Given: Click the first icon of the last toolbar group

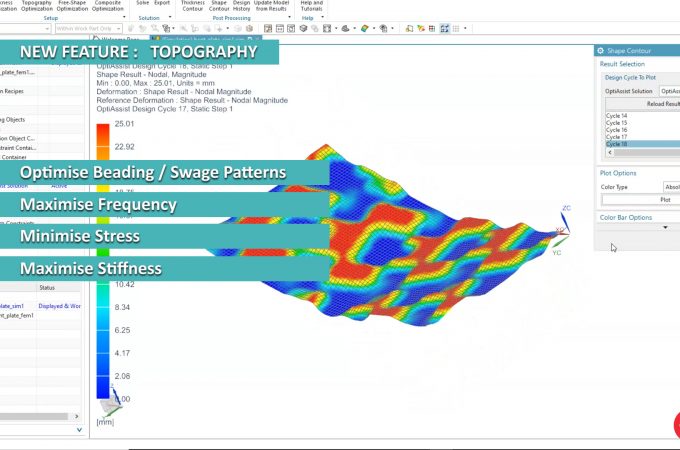Looking at the screenshot, I should (x=409, y=29).
